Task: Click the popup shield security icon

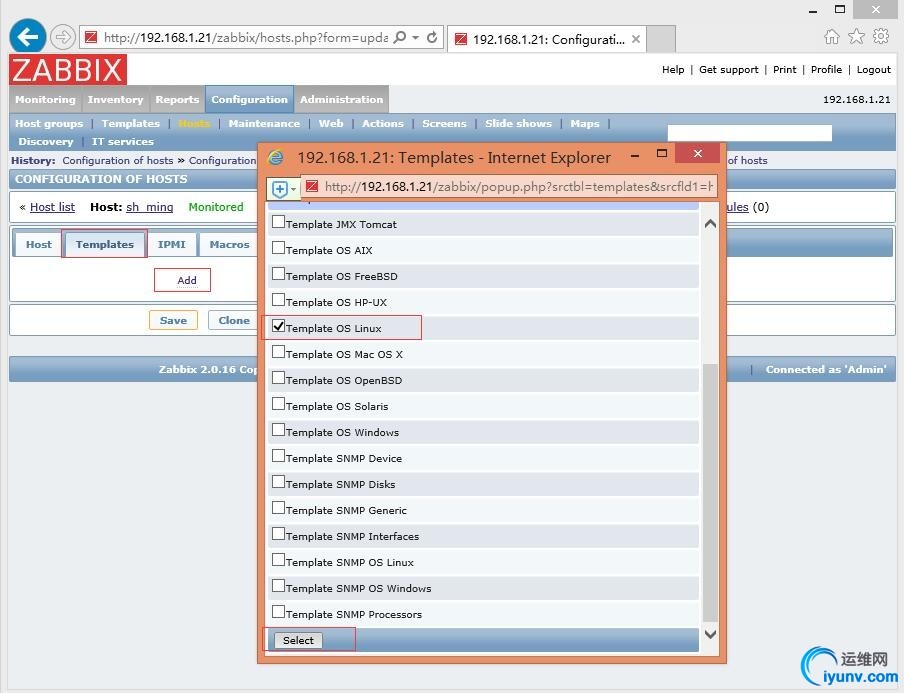Action: (x=279, y=189)
